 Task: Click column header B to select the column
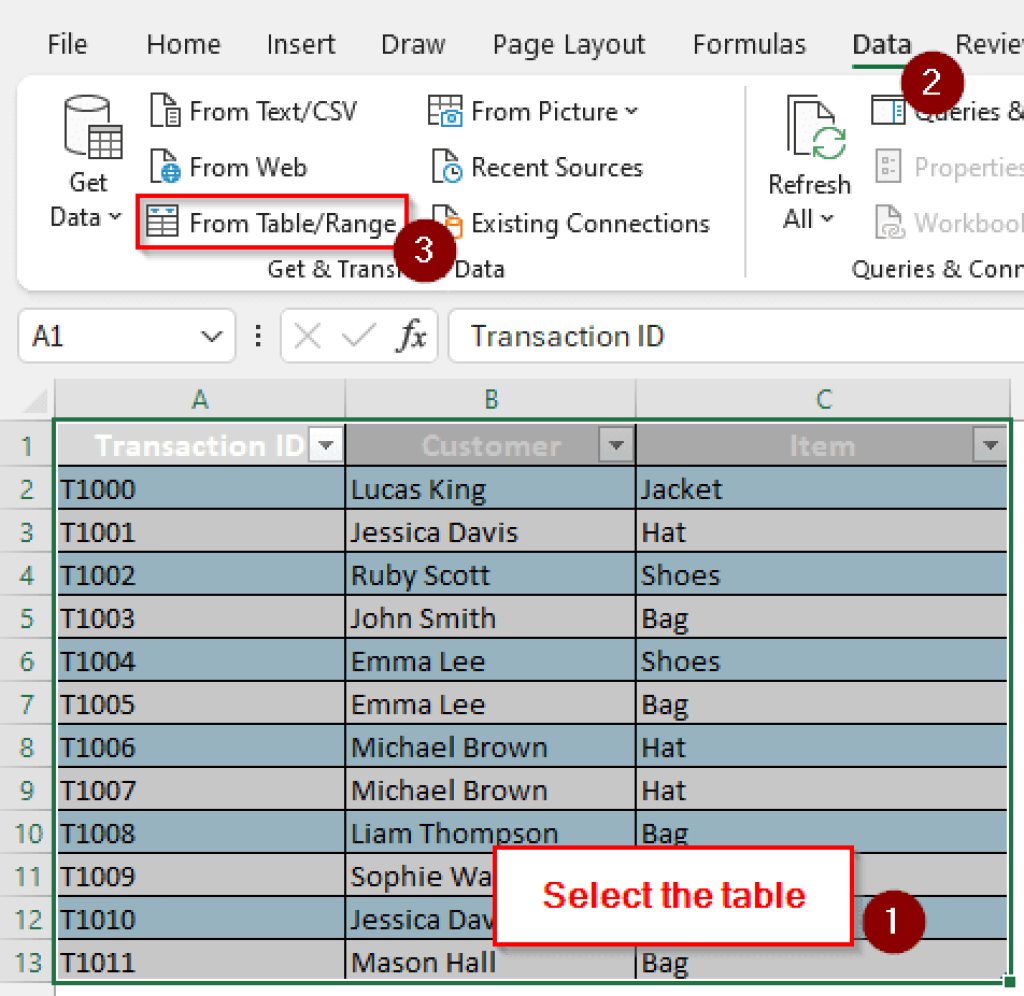490,398
